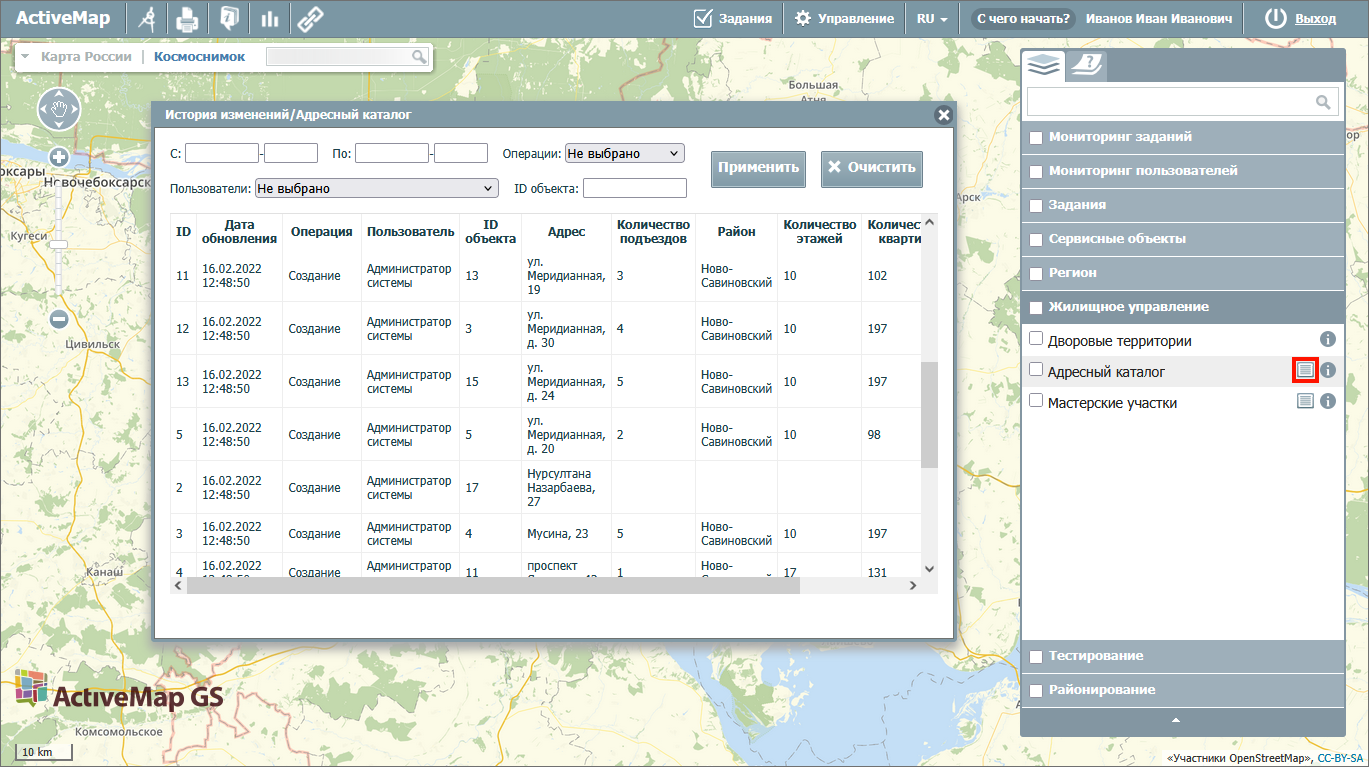
Task: Open the RU language dropdown
Action: coord(931,18)
